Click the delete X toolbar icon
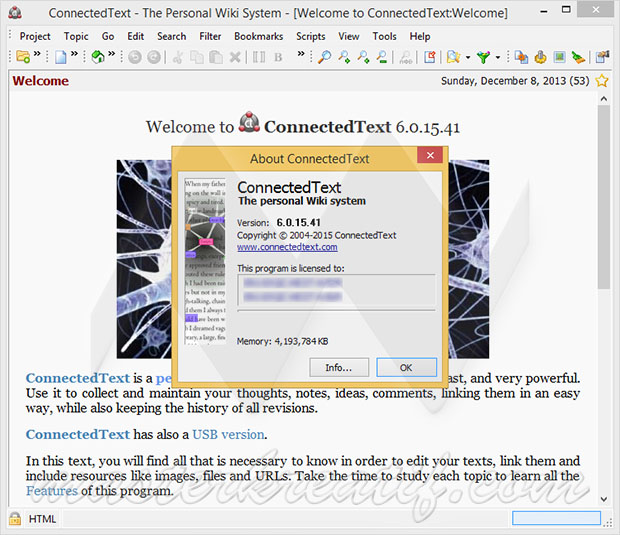This screenshot has height=535, width=620. [235, 57]
